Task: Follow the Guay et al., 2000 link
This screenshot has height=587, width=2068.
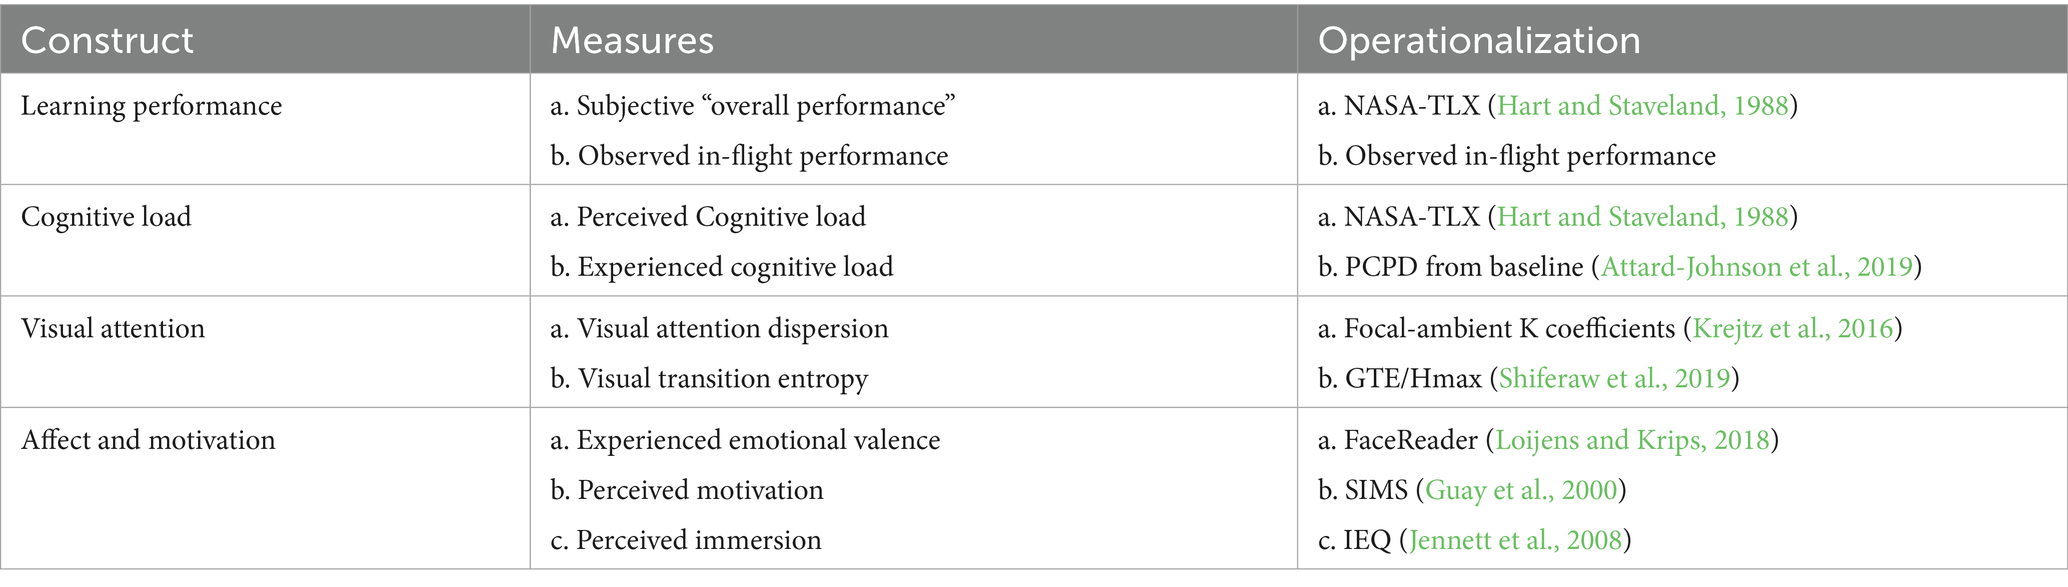Action: click(1521, 490)
